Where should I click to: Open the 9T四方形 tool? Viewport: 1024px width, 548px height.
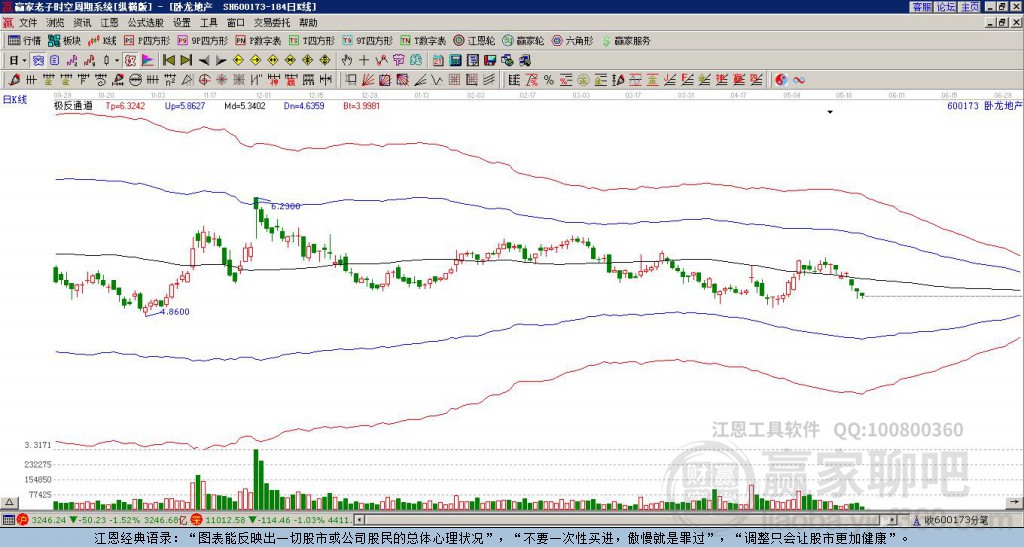click(x=368, y=40)
